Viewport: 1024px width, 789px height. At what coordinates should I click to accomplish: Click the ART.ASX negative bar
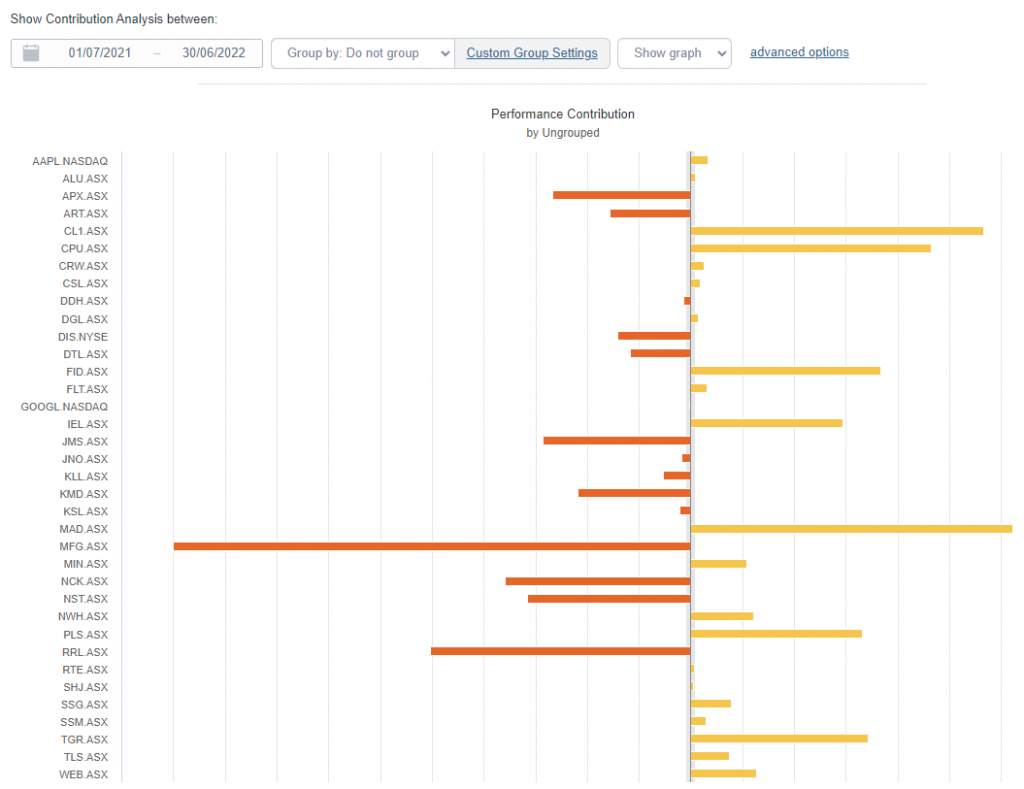tap(650, 214)
